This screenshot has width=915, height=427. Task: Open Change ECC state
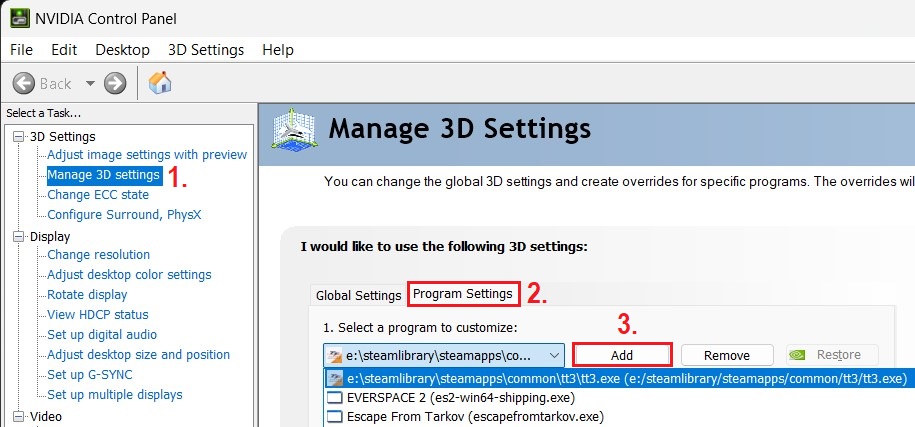pos(98,195)
